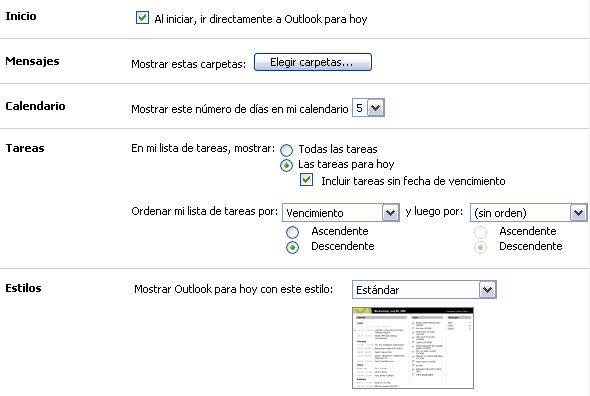The height and width of the screenshot is (396, 590).
Task: Click the 'Elegir carpetas...' button
Action: [313, 62]
